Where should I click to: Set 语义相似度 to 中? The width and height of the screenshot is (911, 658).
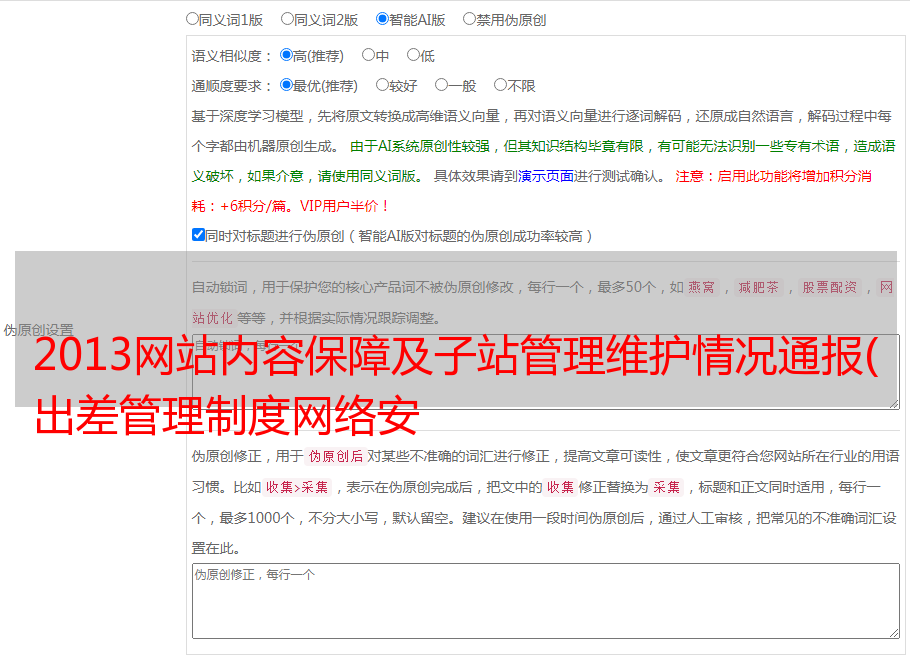[368, 55]
